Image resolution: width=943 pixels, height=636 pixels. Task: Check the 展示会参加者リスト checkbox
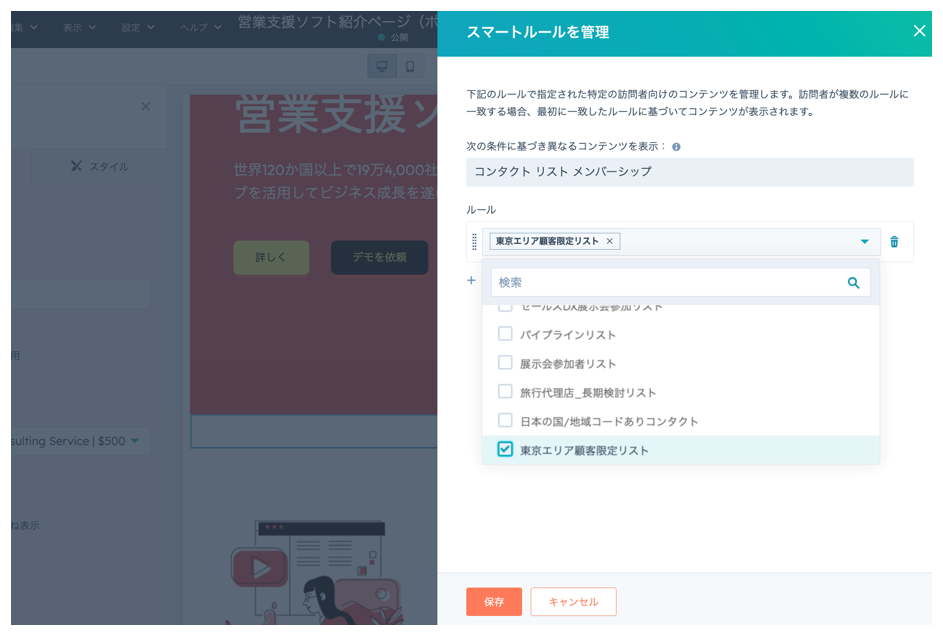point(505,363)
